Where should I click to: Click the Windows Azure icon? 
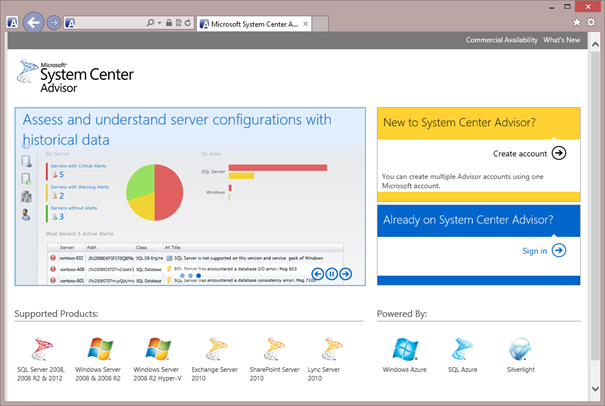405,349
